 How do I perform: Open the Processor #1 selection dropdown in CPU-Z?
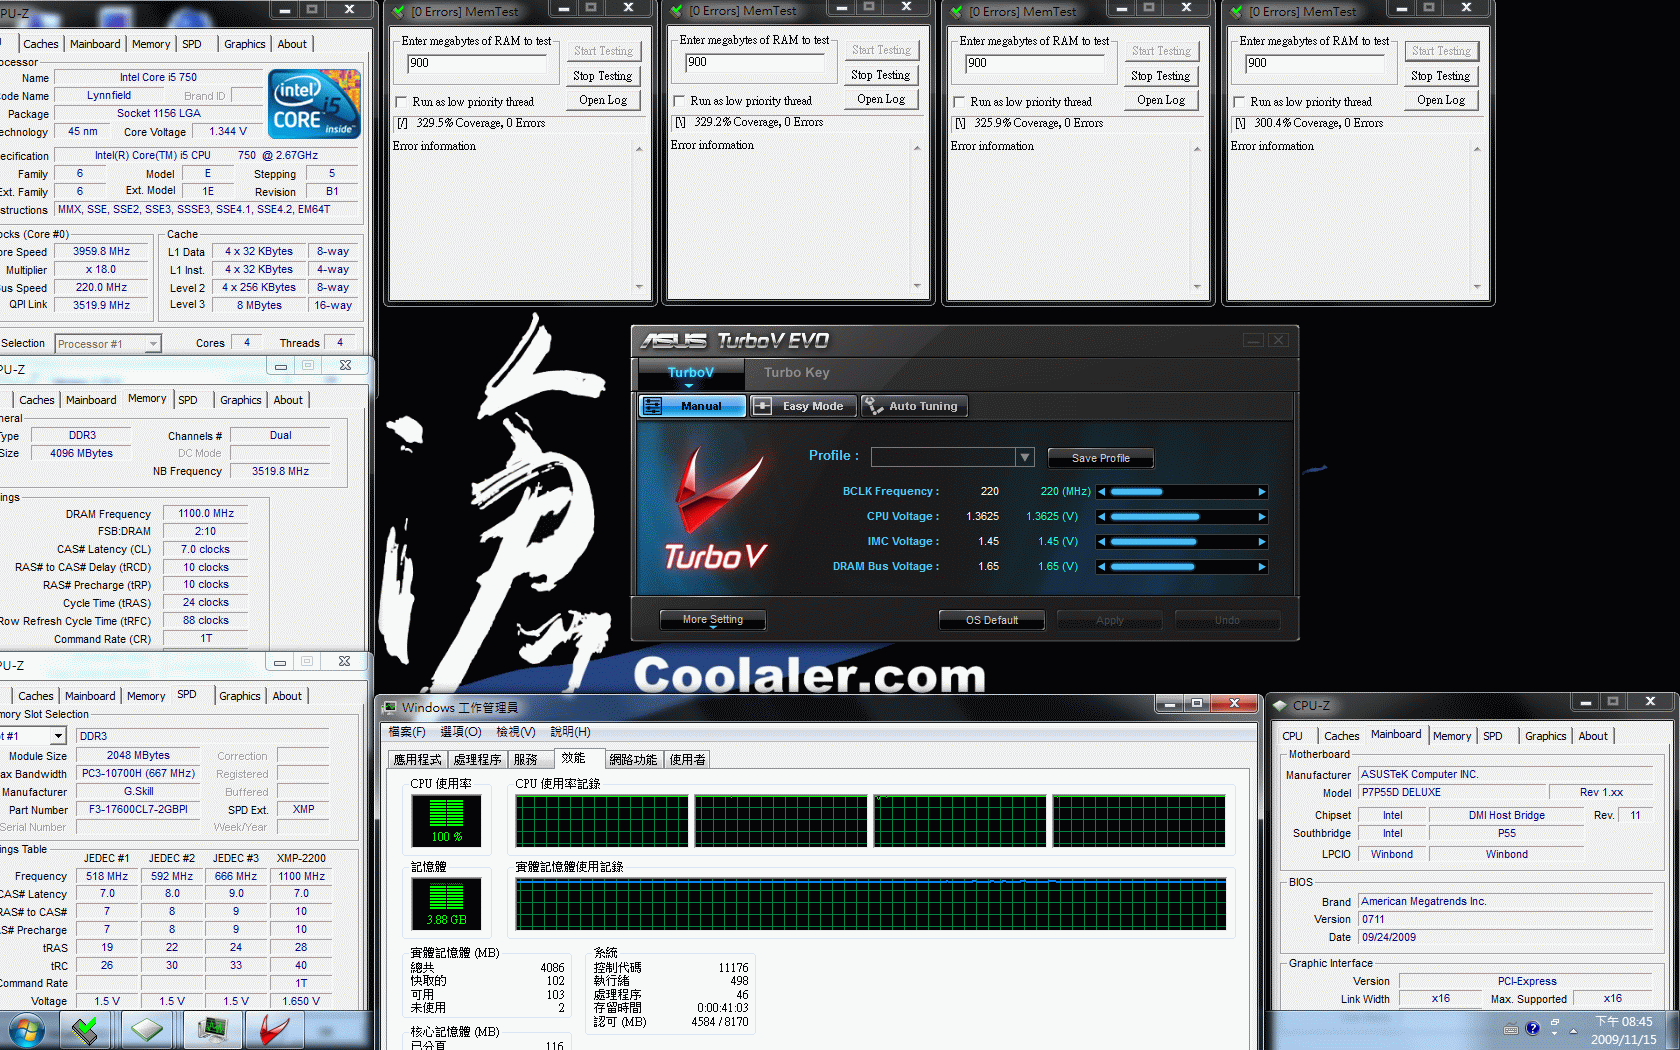(153, 344)
